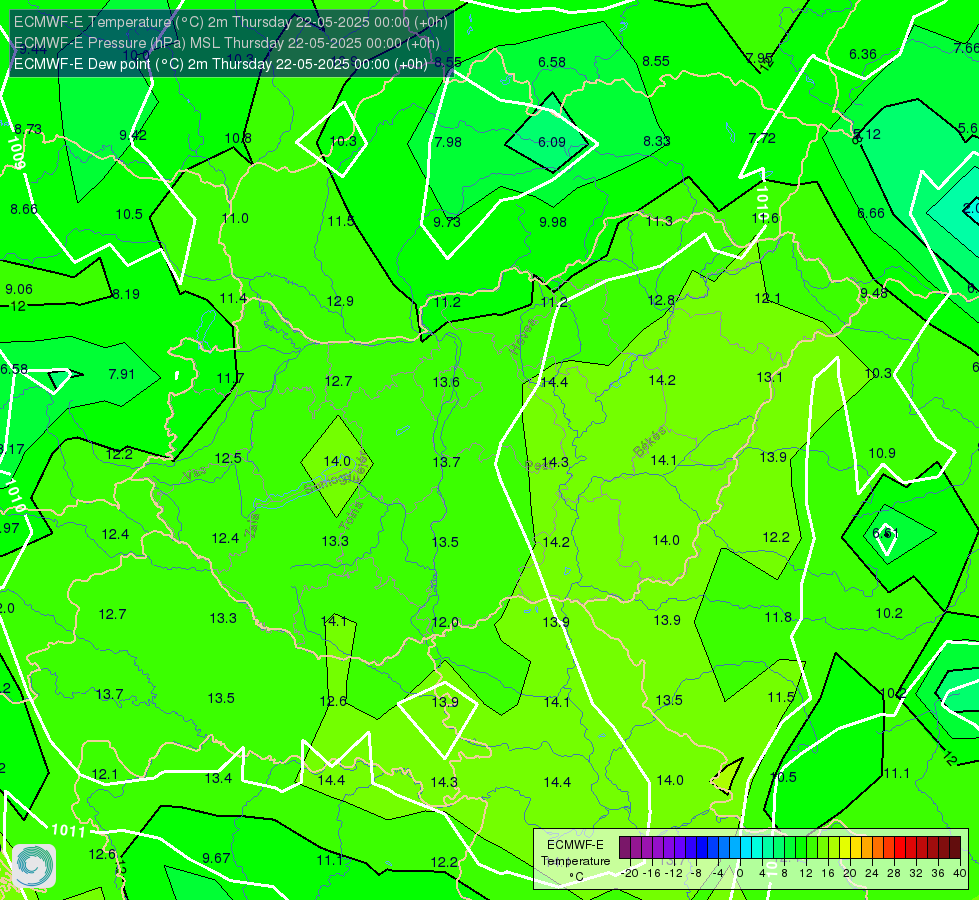979x900 pixels.
Task: Click the temperature value 12.0
Action: click(x=445, y=622)
